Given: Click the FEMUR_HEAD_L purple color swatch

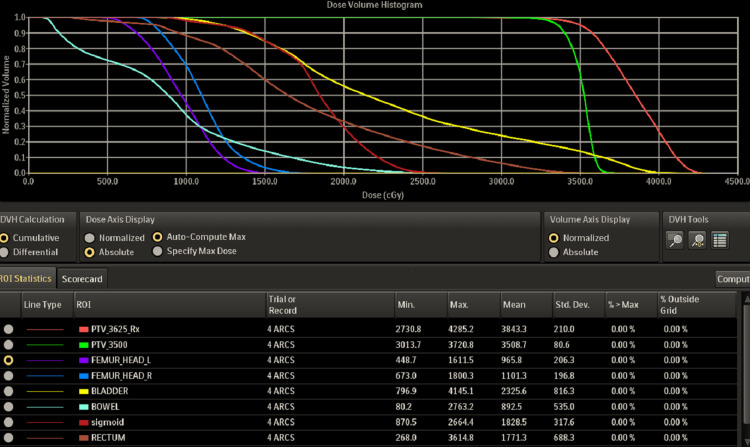Looking at the screenshot, I should coord(84,360).
